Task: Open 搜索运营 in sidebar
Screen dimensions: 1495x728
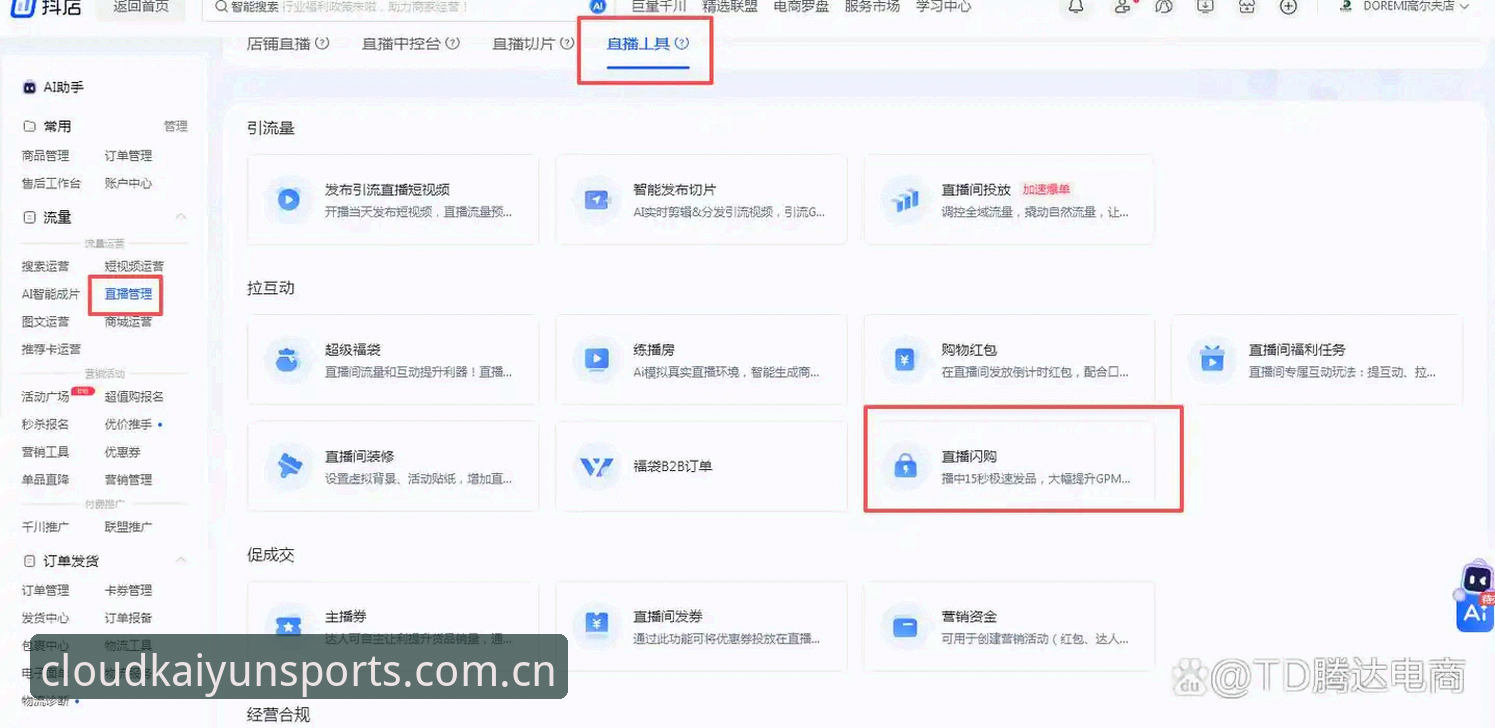Action: tap(46, 267)
